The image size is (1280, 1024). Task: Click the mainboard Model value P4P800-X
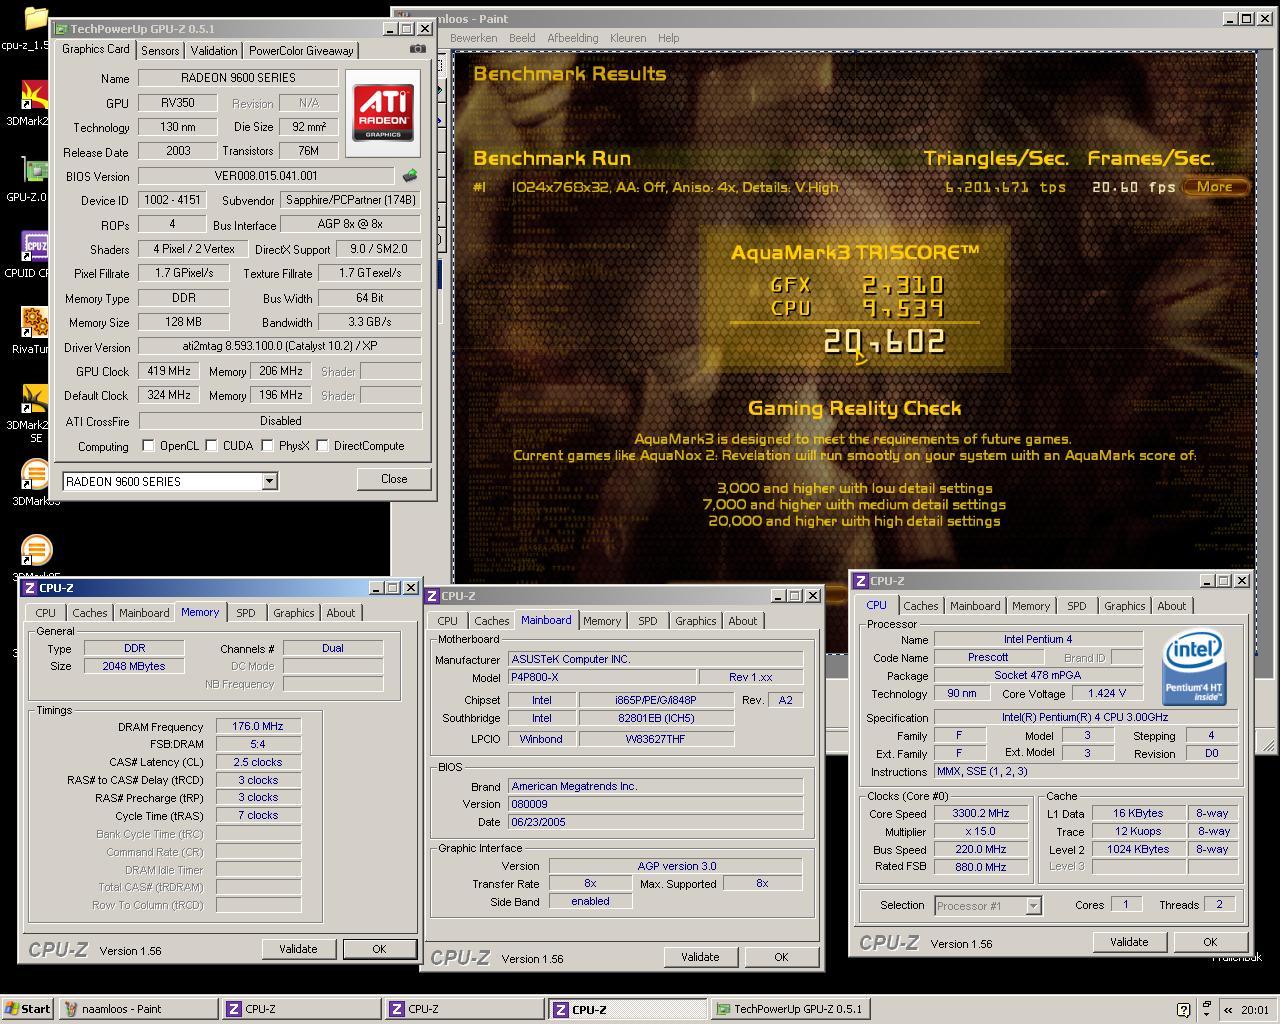click(602, 677)
